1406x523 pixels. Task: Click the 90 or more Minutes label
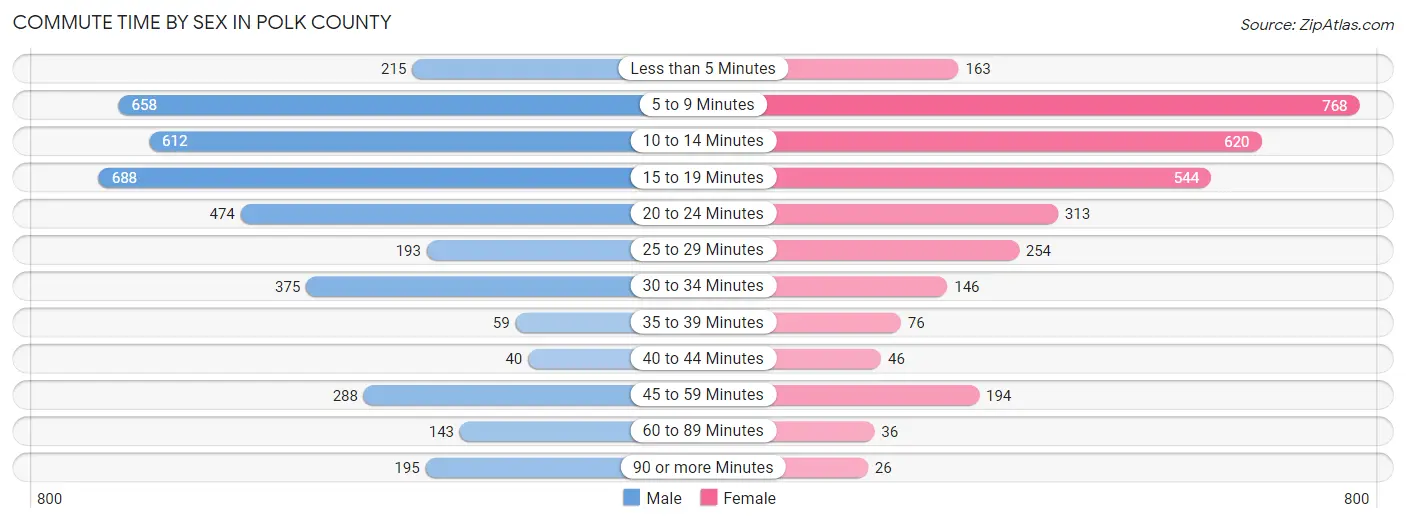point(703,467)
